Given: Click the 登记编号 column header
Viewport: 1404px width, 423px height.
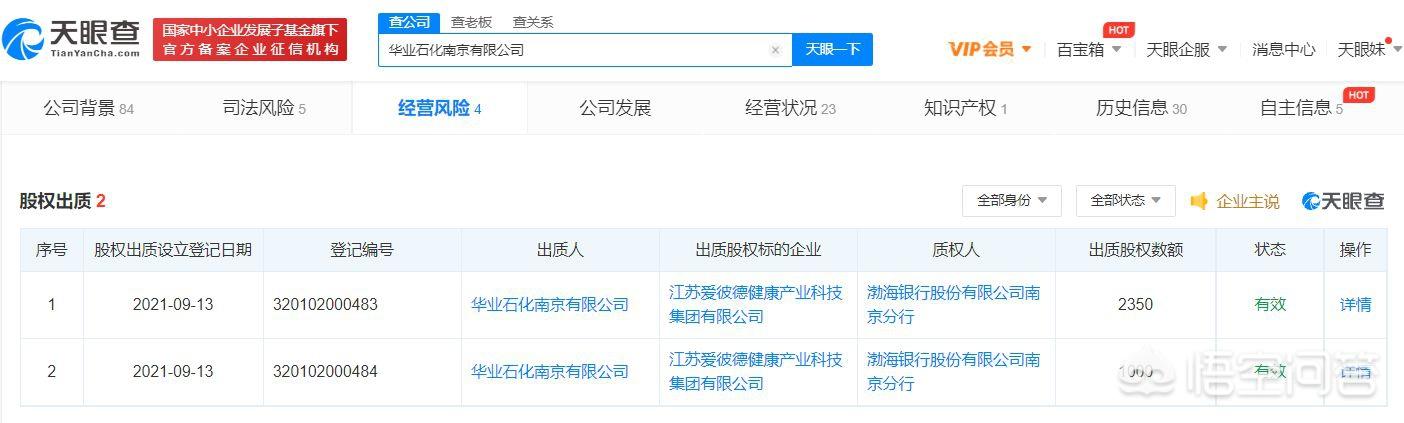Looking at the screenshot, I should click(x=362, y=250).
